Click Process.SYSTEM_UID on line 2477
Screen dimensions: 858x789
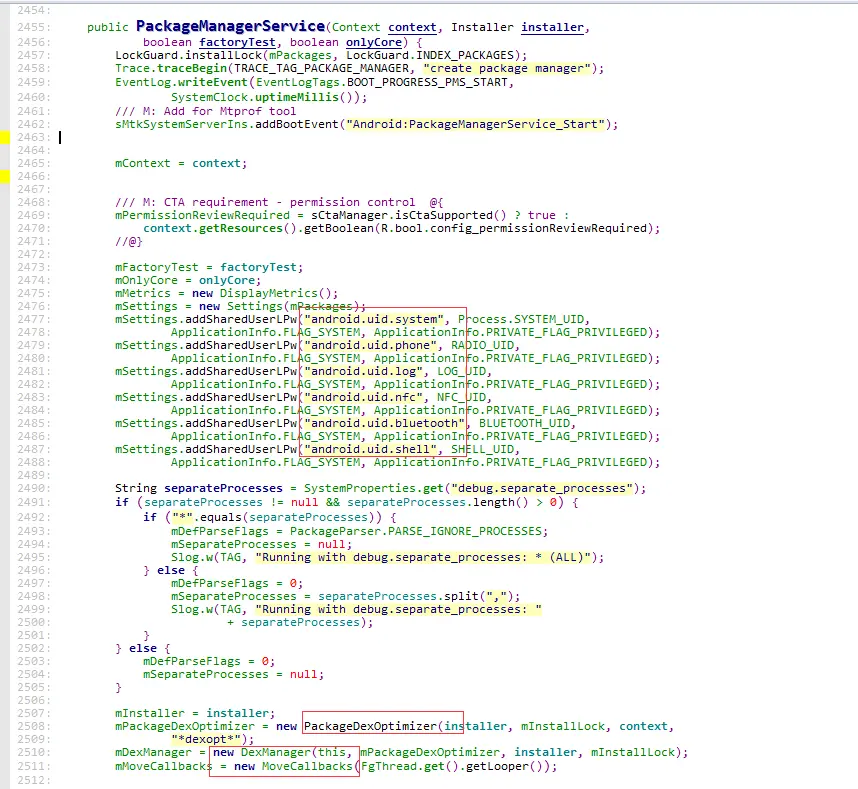point(520,319)
